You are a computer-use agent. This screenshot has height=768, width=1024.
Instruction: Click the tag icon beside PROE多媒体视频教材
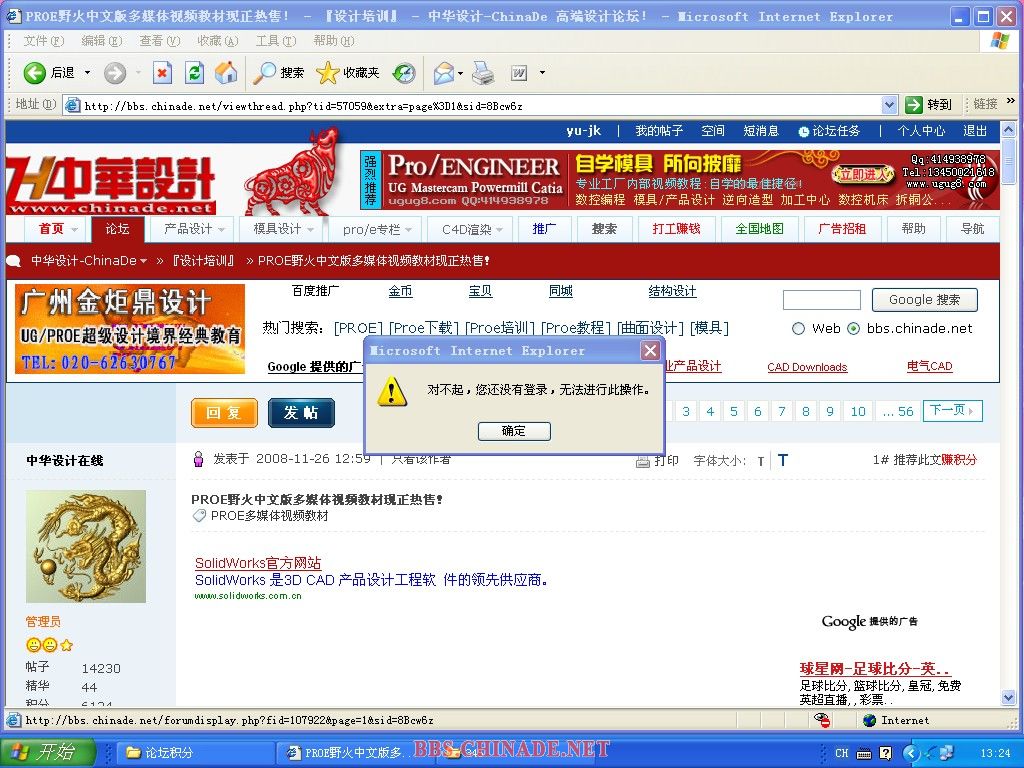click(x=199, y=516)
